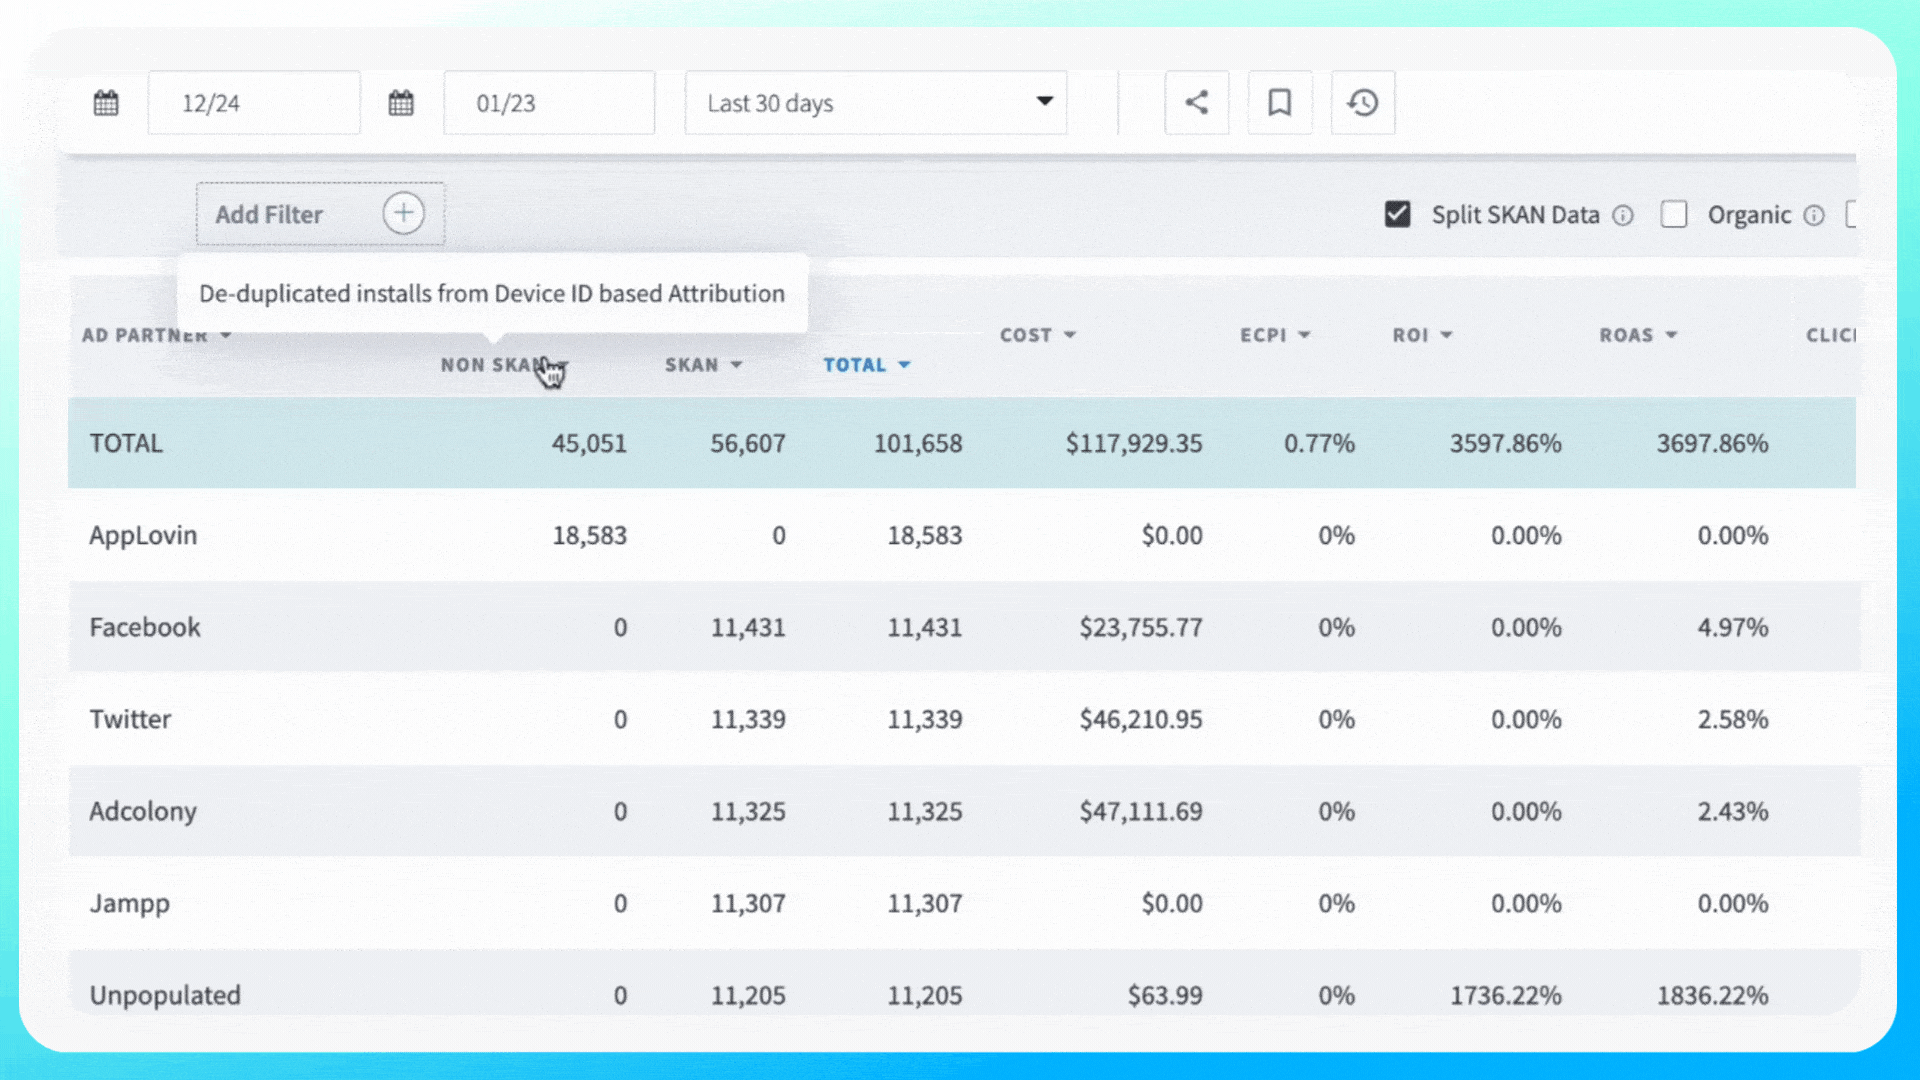Uncheck the Split SKAN Data checkbox

click(x=1397, y=215)
